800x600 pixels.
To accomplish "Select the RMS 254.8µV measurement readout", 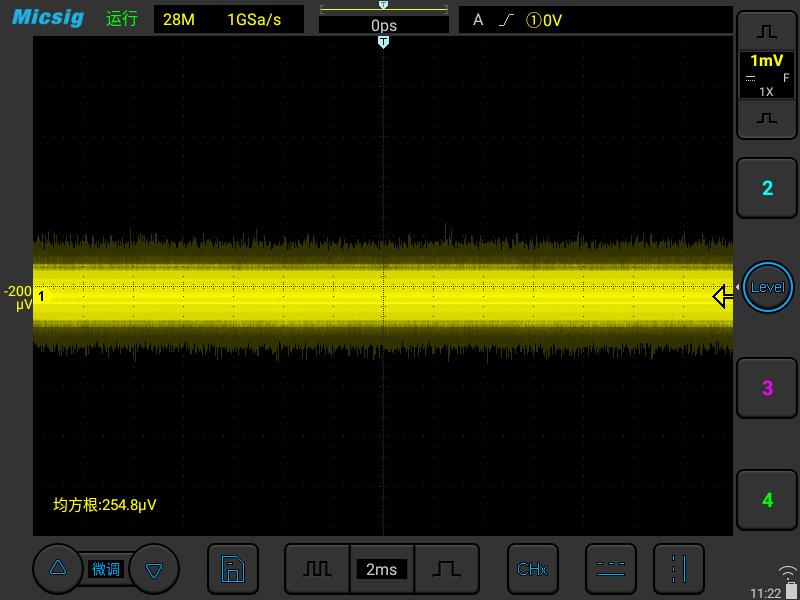I will click(105, 505).
